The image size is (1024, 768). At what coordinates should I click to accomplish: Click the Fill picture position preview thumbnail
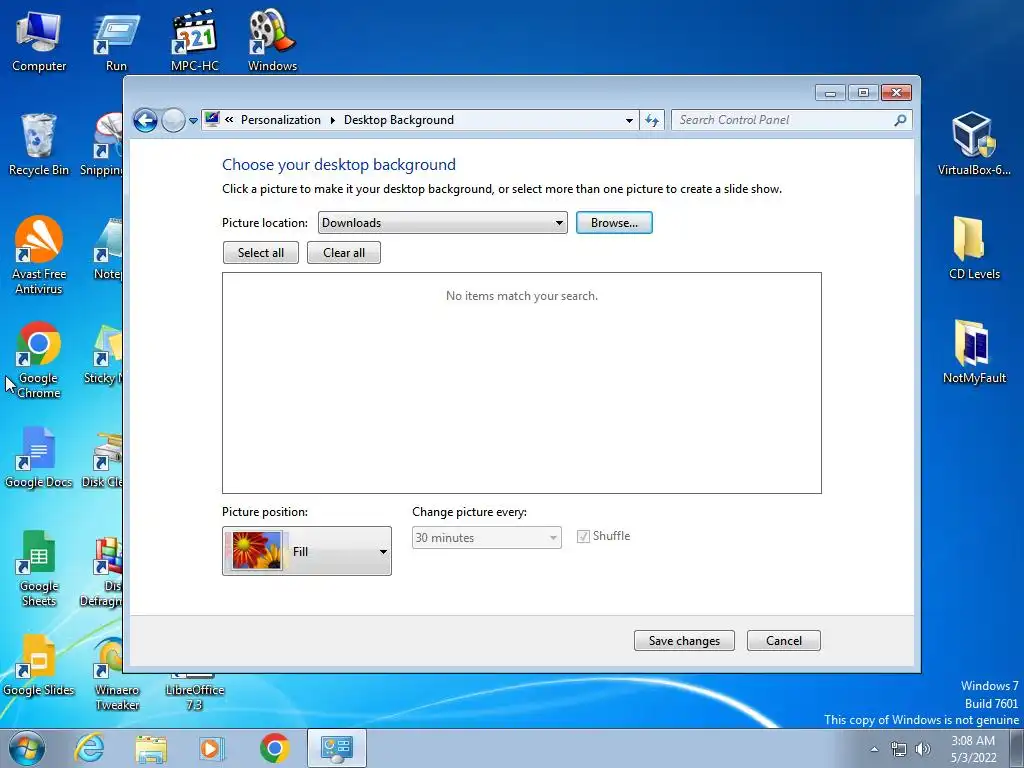257,551
